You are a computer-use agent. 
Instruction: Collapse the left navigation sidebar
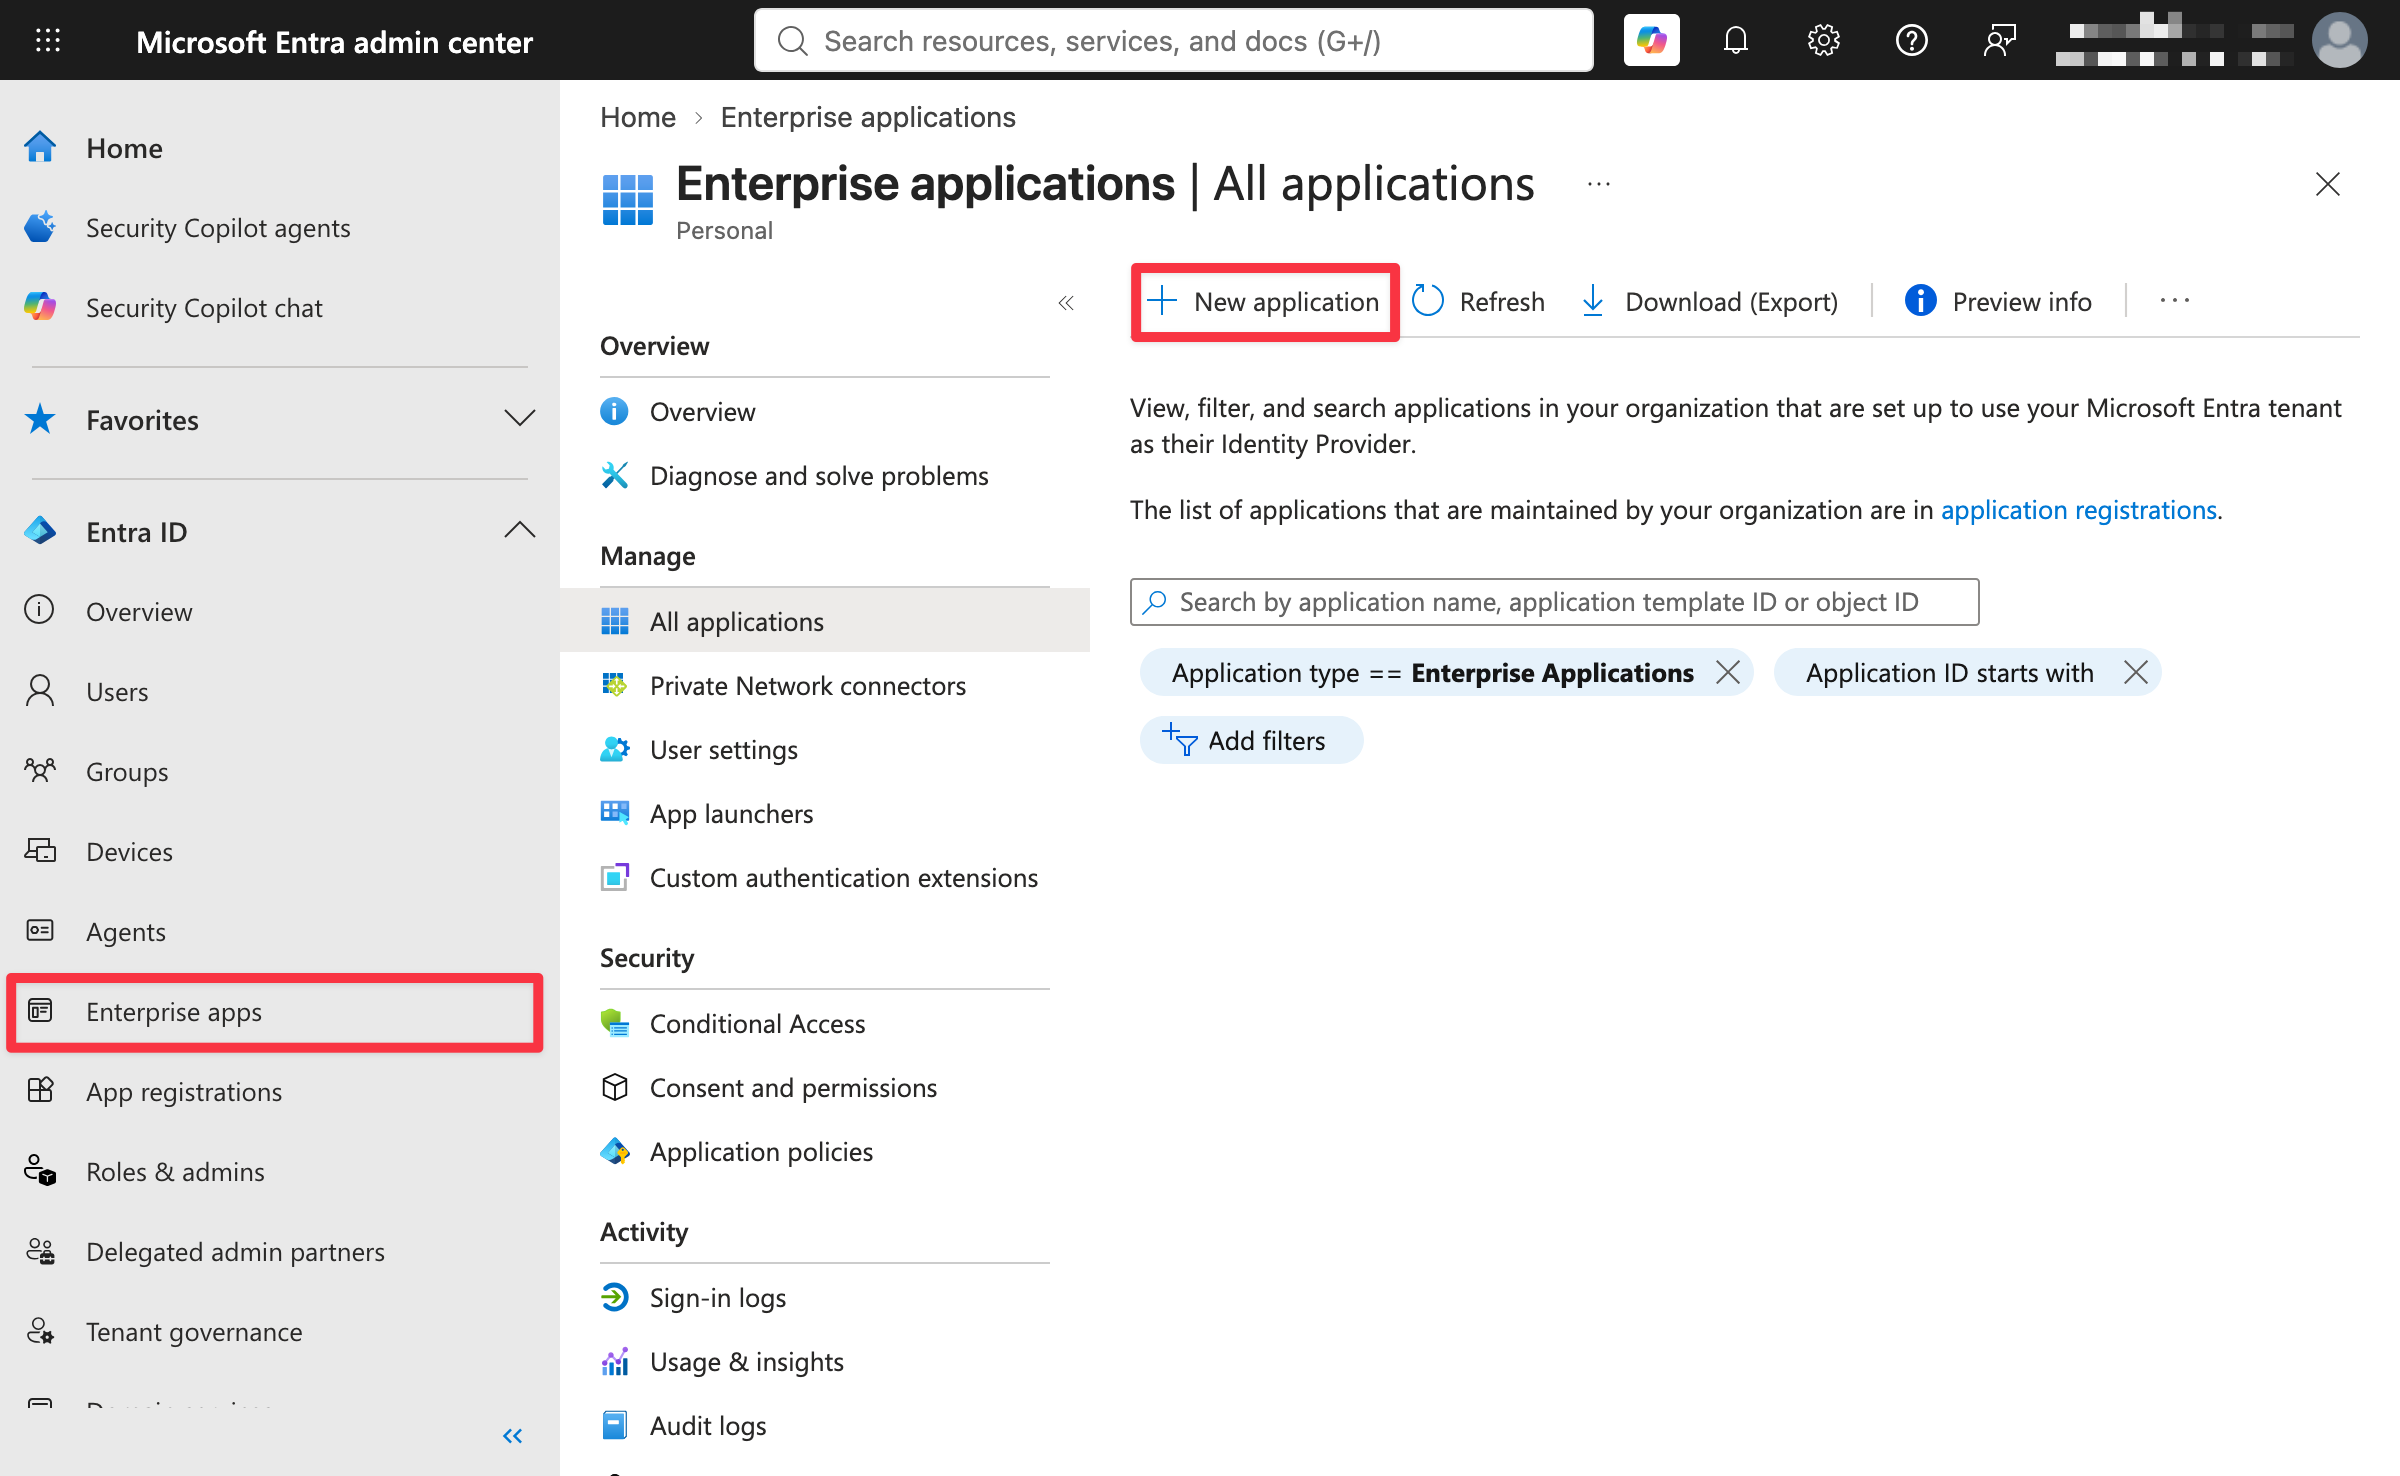click(x=512, y=1436)
